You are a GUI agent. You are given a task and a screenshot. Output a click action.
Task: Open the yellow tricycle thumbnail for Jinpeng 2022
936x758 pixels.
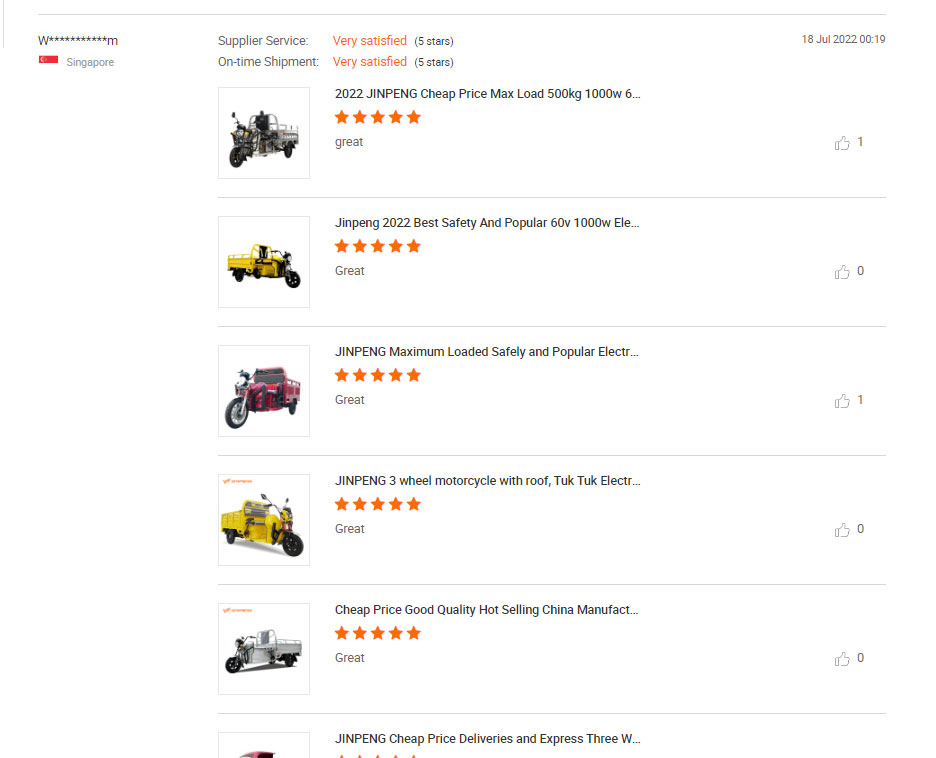(264, 262)
